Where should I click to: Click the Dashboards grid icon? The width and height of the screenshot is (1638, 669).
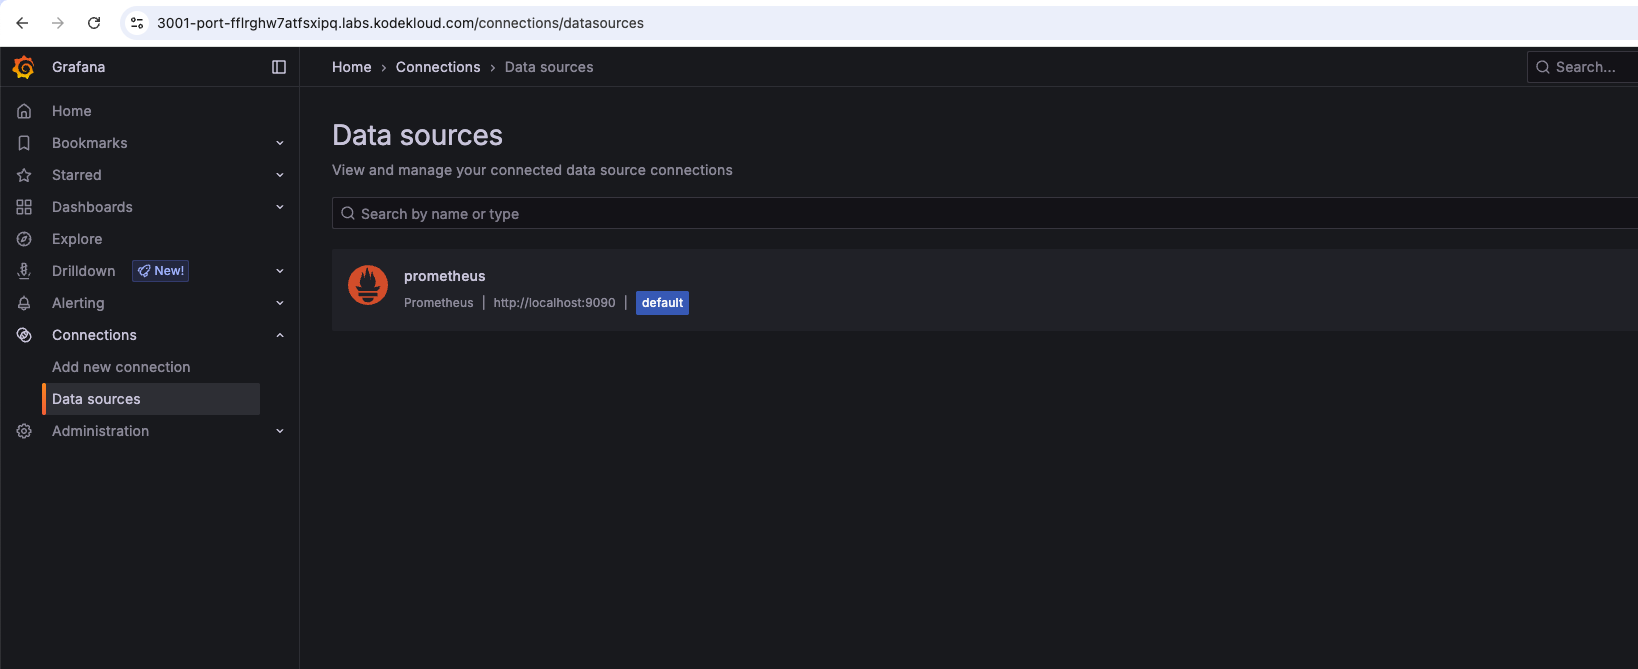pyautogui.click(x=24, y=207)
